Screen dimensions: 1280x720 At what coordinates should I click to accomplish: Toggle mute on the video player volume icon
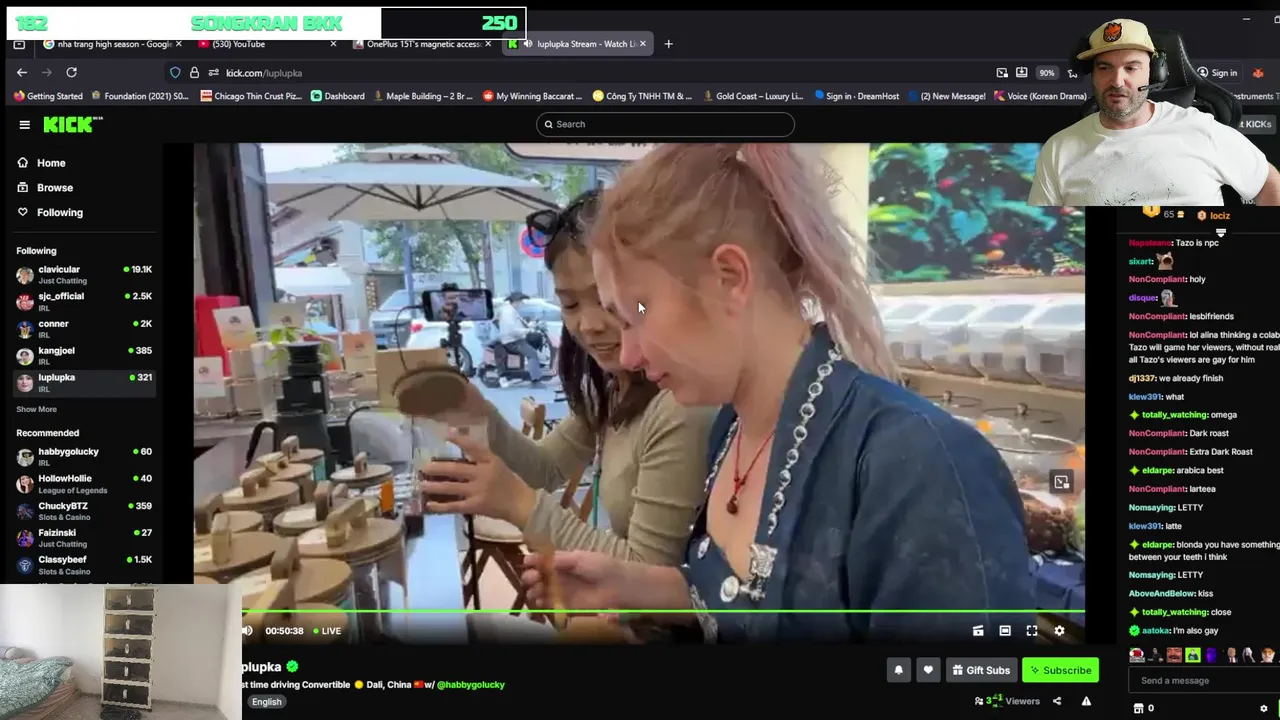point(247,631)
